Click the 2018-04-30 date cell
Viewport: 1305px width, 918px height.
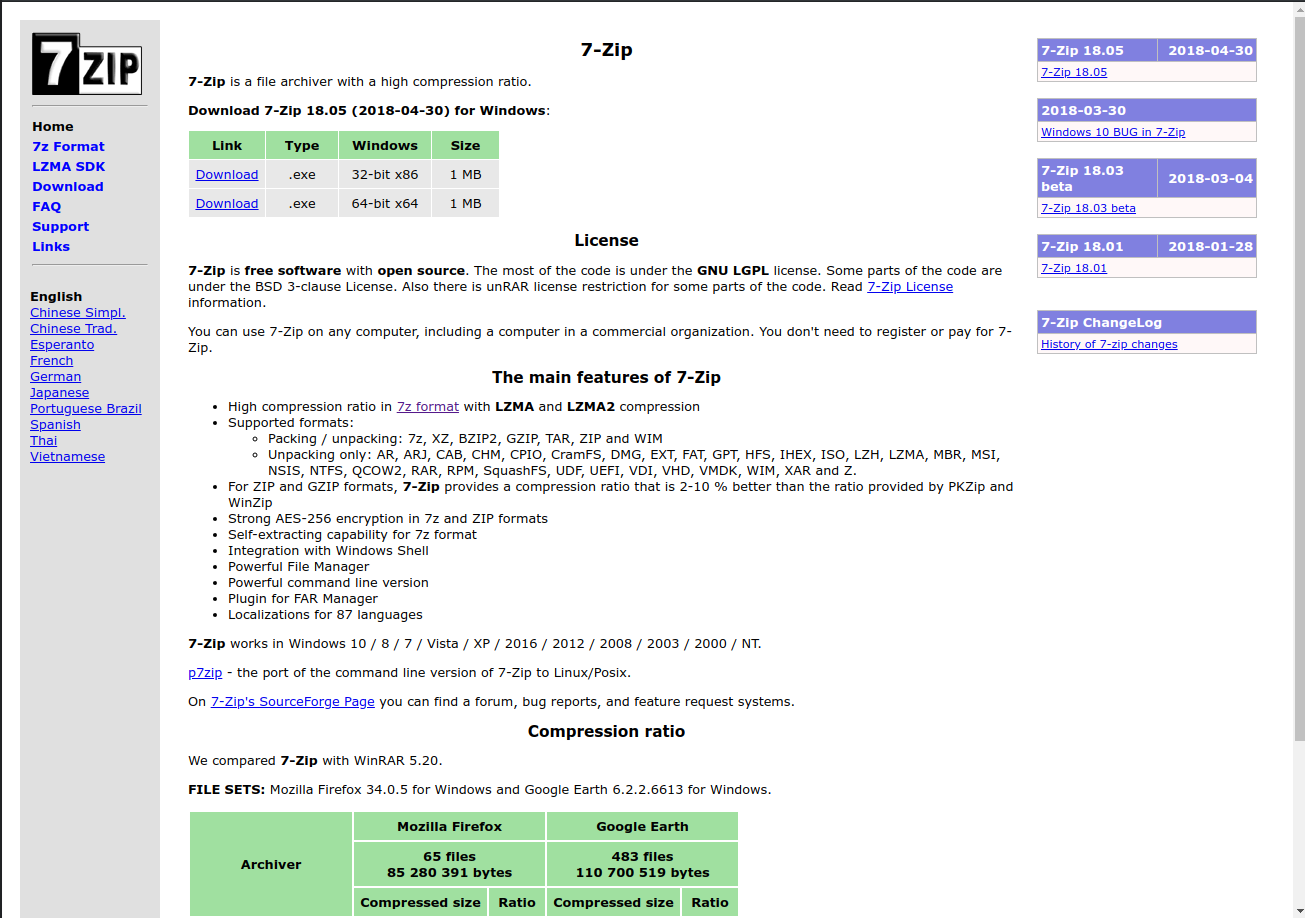1207,50
